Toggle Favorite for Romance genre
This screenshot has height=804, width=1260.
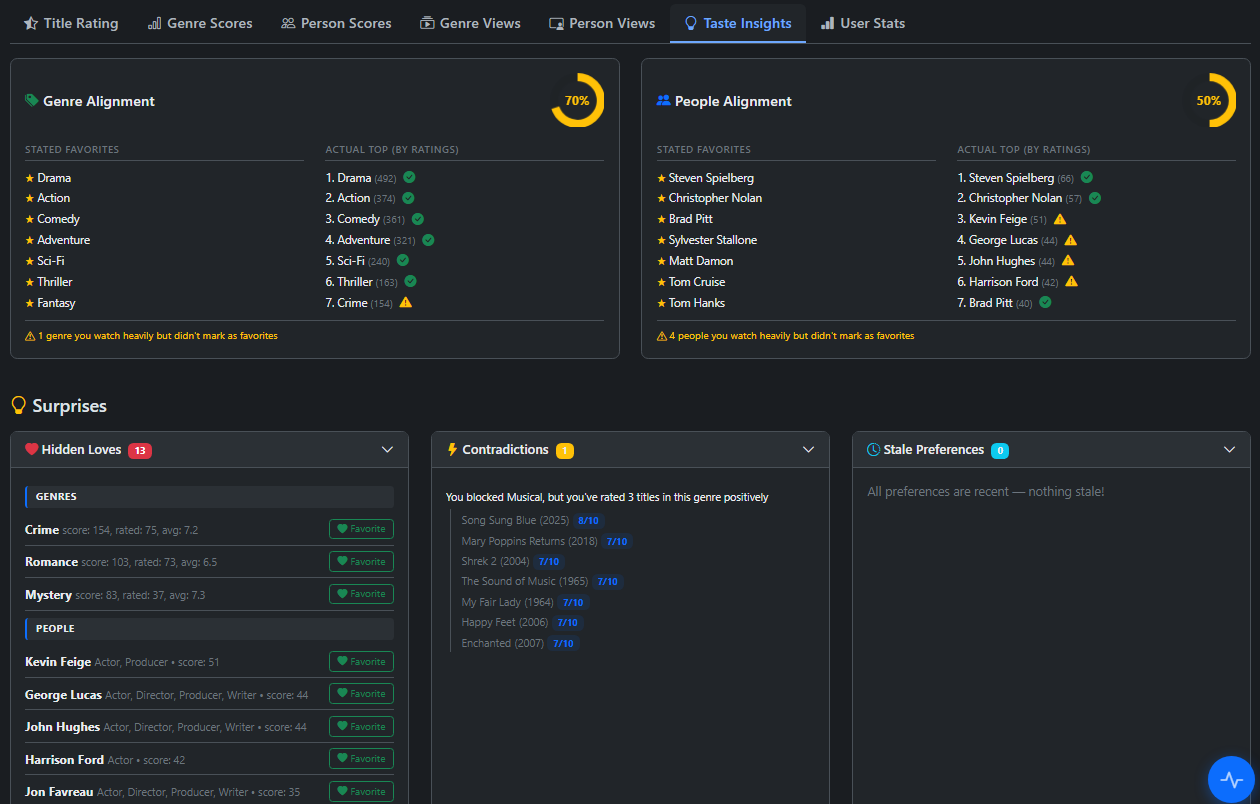tap(361, 562)
